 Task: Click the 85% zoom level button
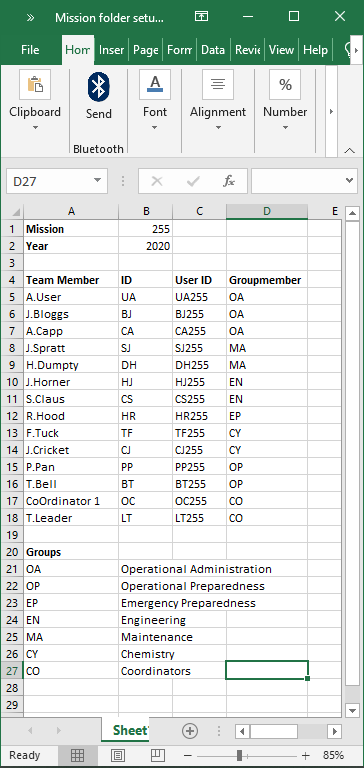tap(333, 755)
